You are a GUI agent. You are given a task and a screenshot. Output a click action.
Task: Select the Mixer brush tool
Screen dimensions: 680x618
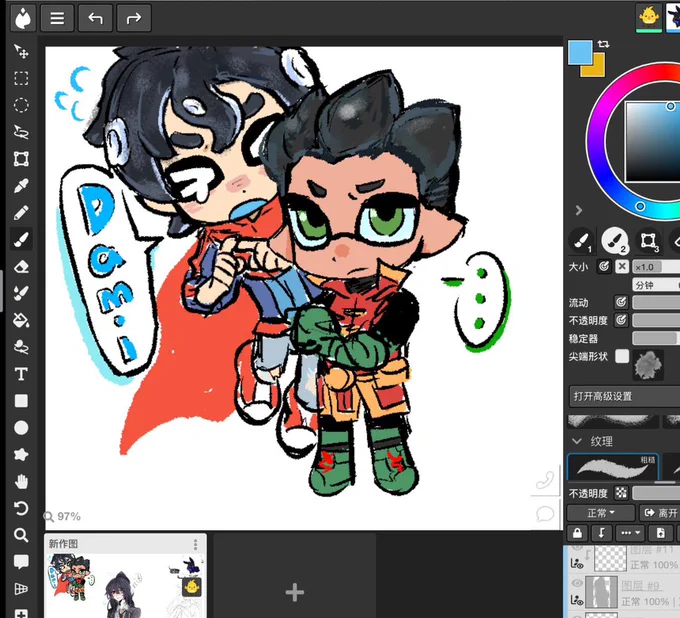21,293
